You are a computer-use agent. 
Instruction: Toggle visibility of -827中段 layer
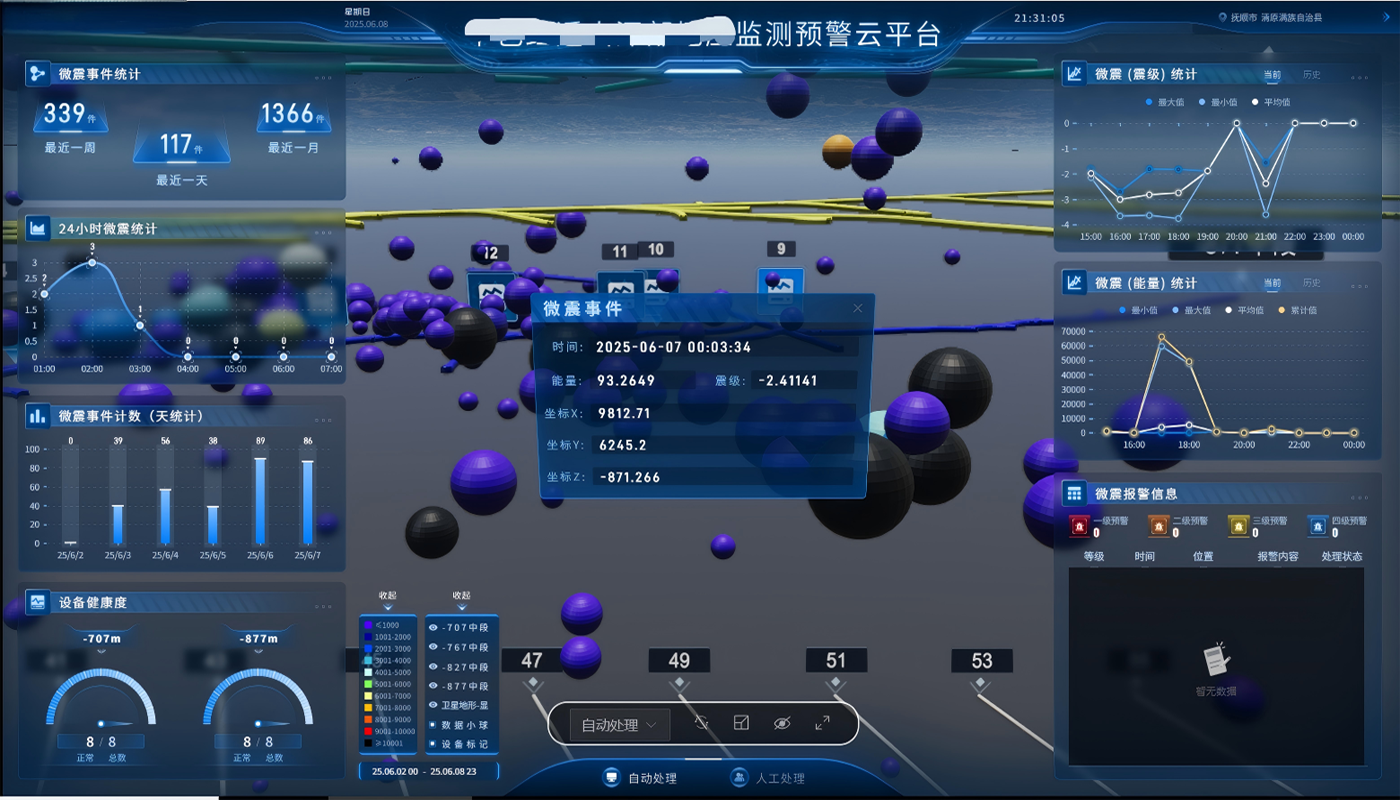[433, 667]
